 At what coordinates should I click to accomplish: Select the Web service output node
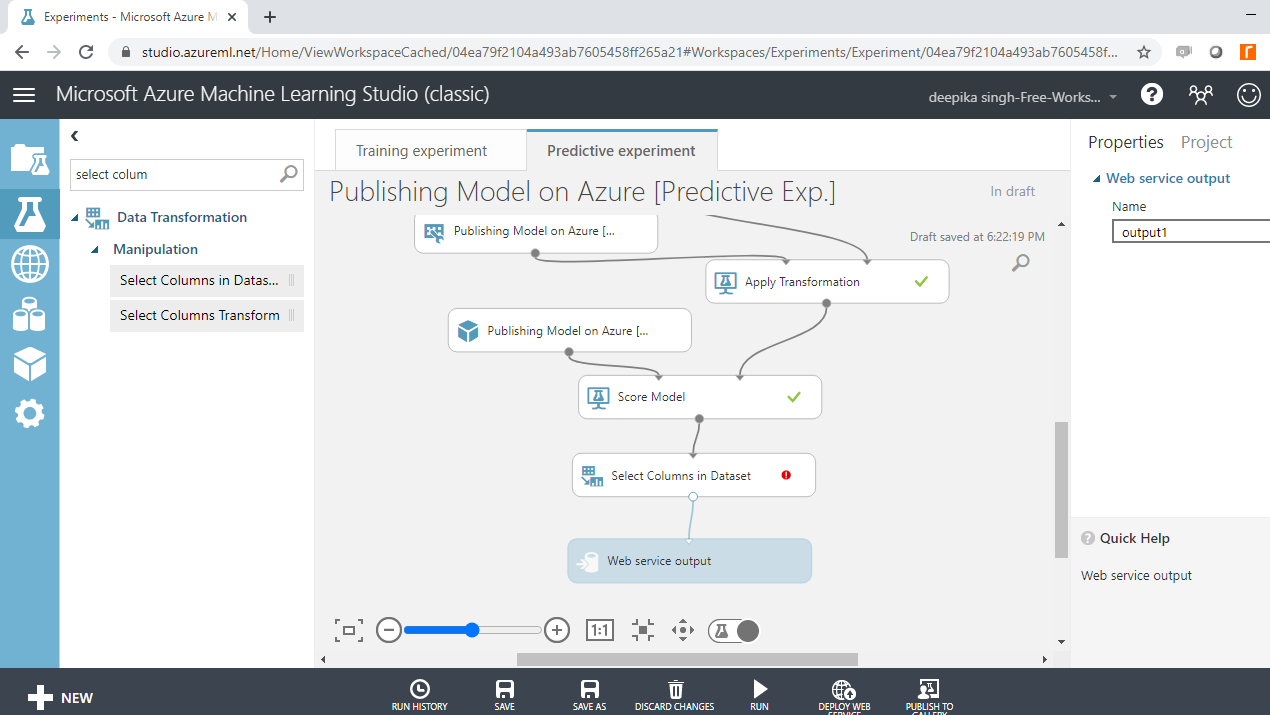click(690, 561)
